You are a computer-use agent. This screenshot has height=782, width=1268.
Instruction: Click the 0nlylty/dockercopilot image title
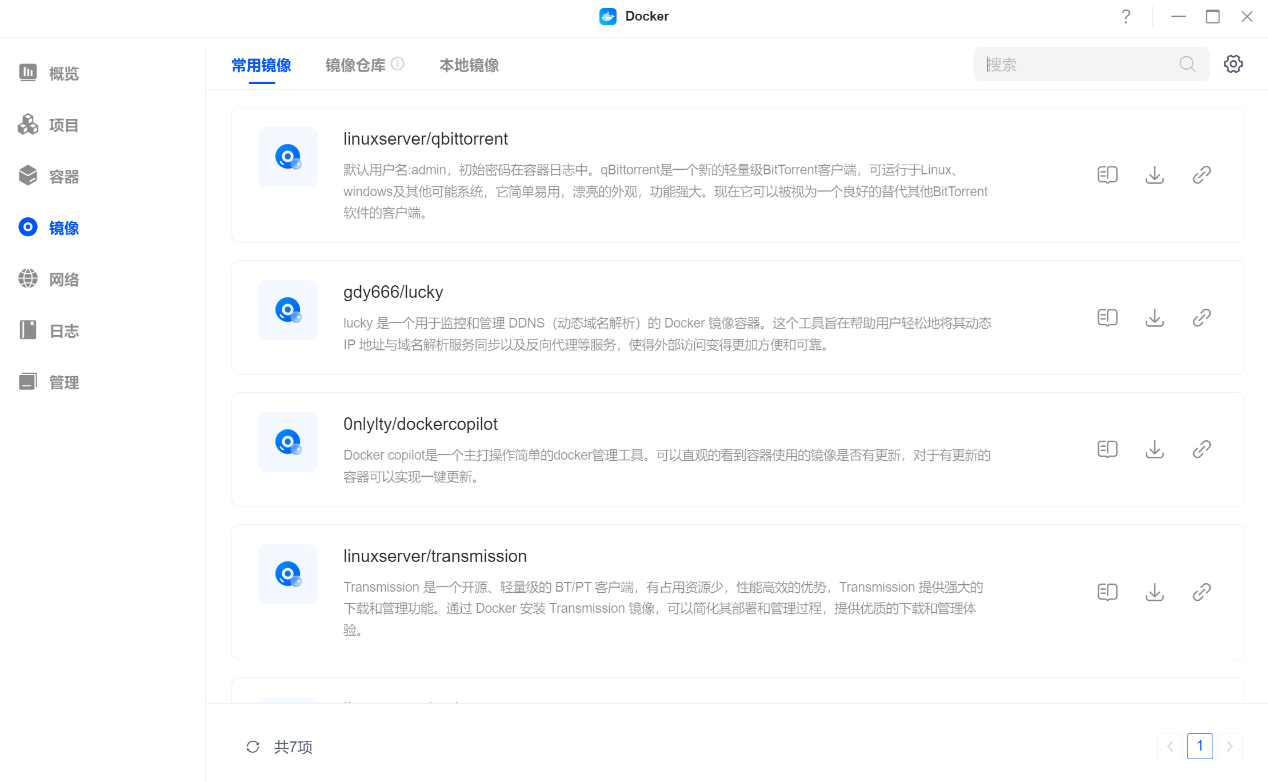[420, 424]
